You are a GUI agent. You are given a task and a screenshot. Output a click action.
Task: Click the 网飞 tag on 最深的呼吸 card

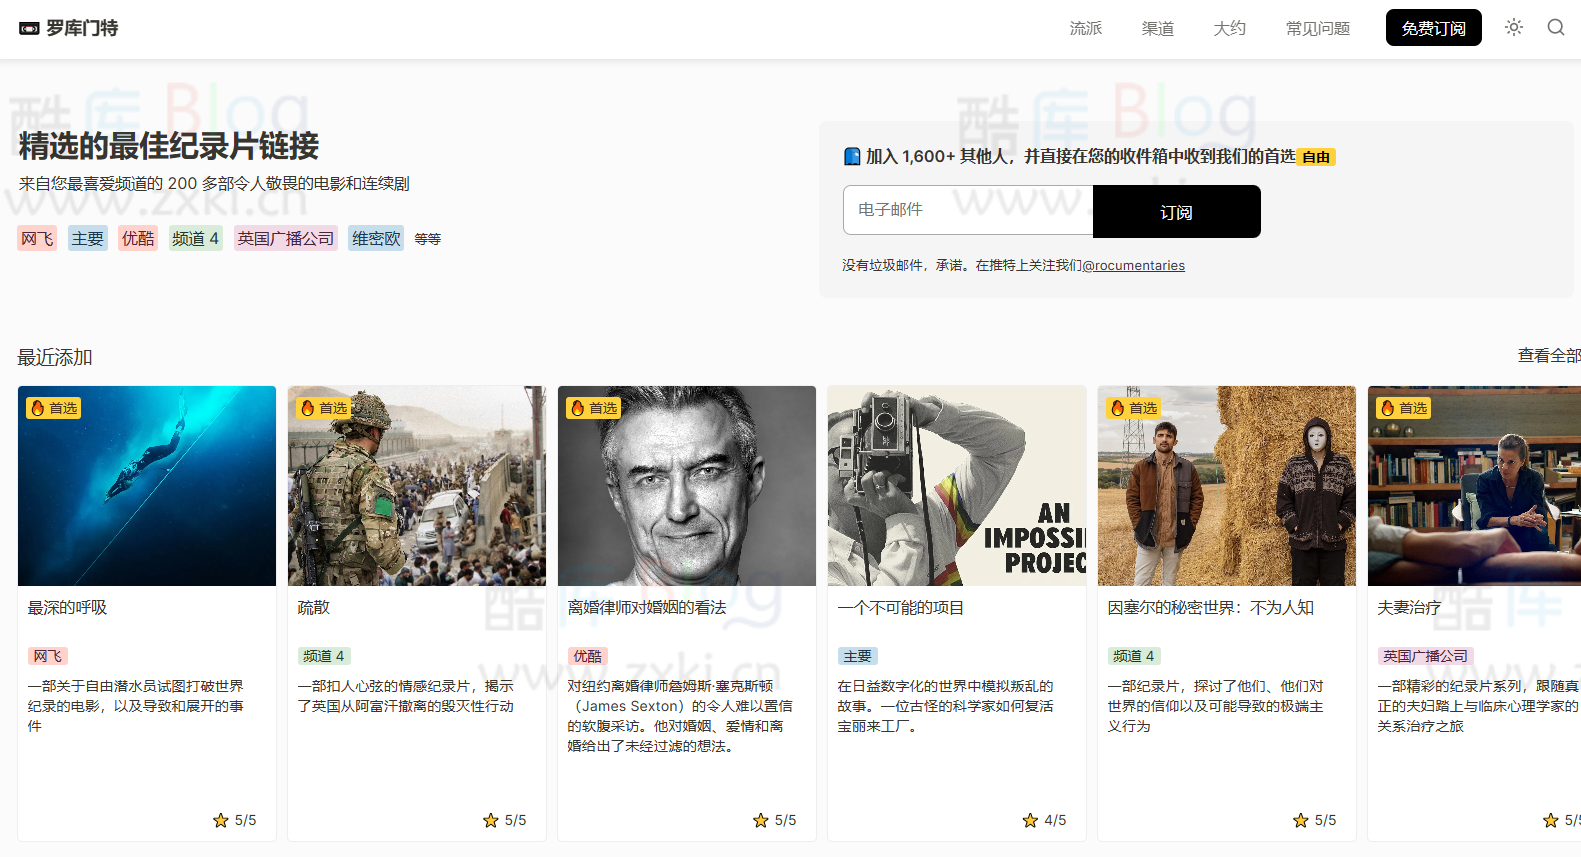pyautogui.click(x=47, y=656)
